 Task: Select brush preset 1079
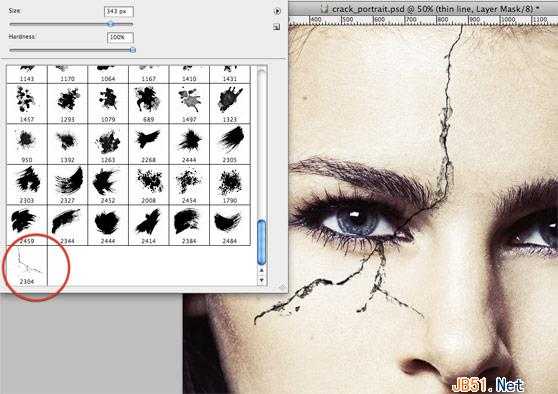108,104
